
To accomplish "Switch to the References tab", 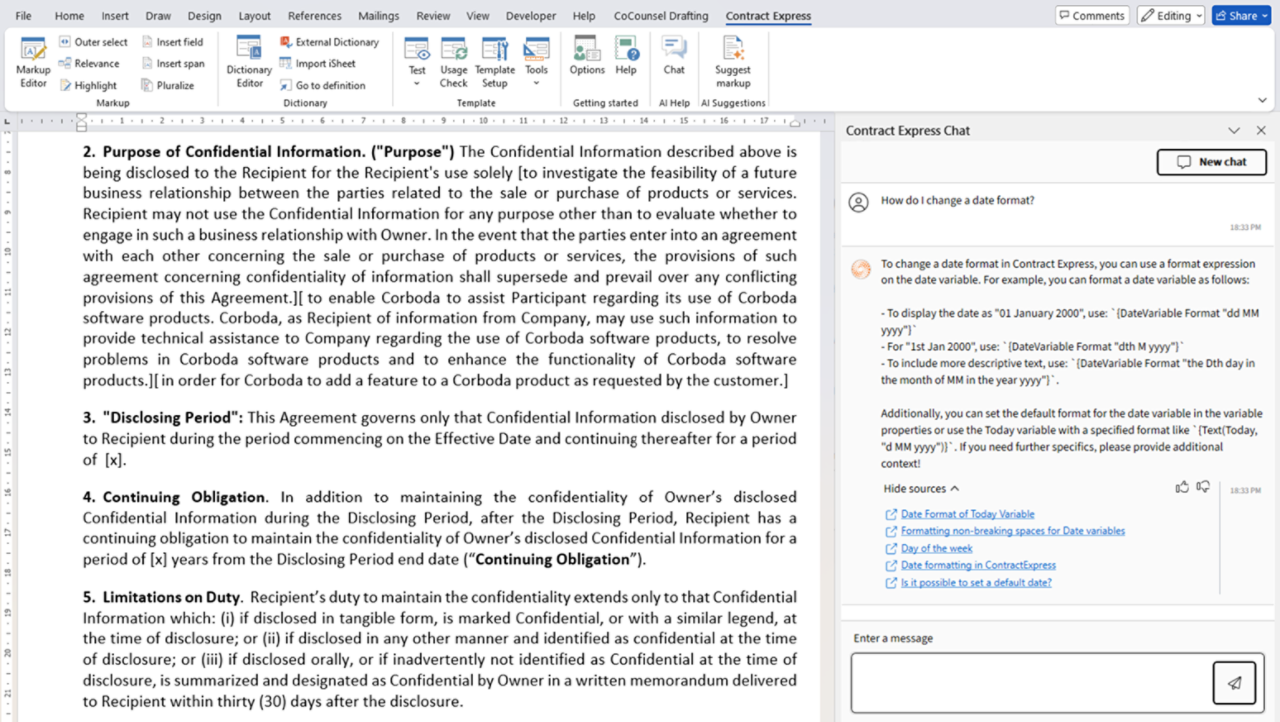I will [x=315, y=16].
